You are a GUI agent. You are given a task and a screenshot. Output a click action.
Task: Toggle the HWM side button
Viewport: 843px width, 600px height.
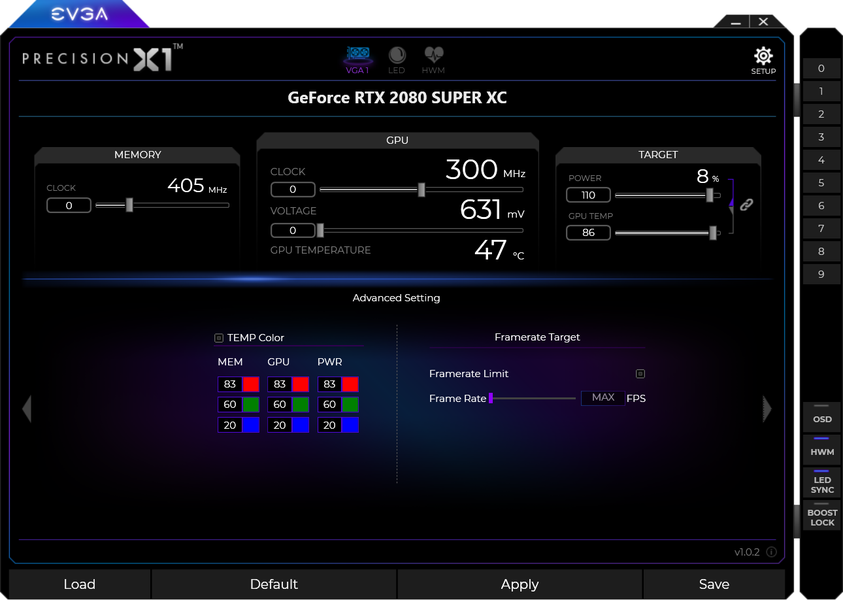[822, 449]
